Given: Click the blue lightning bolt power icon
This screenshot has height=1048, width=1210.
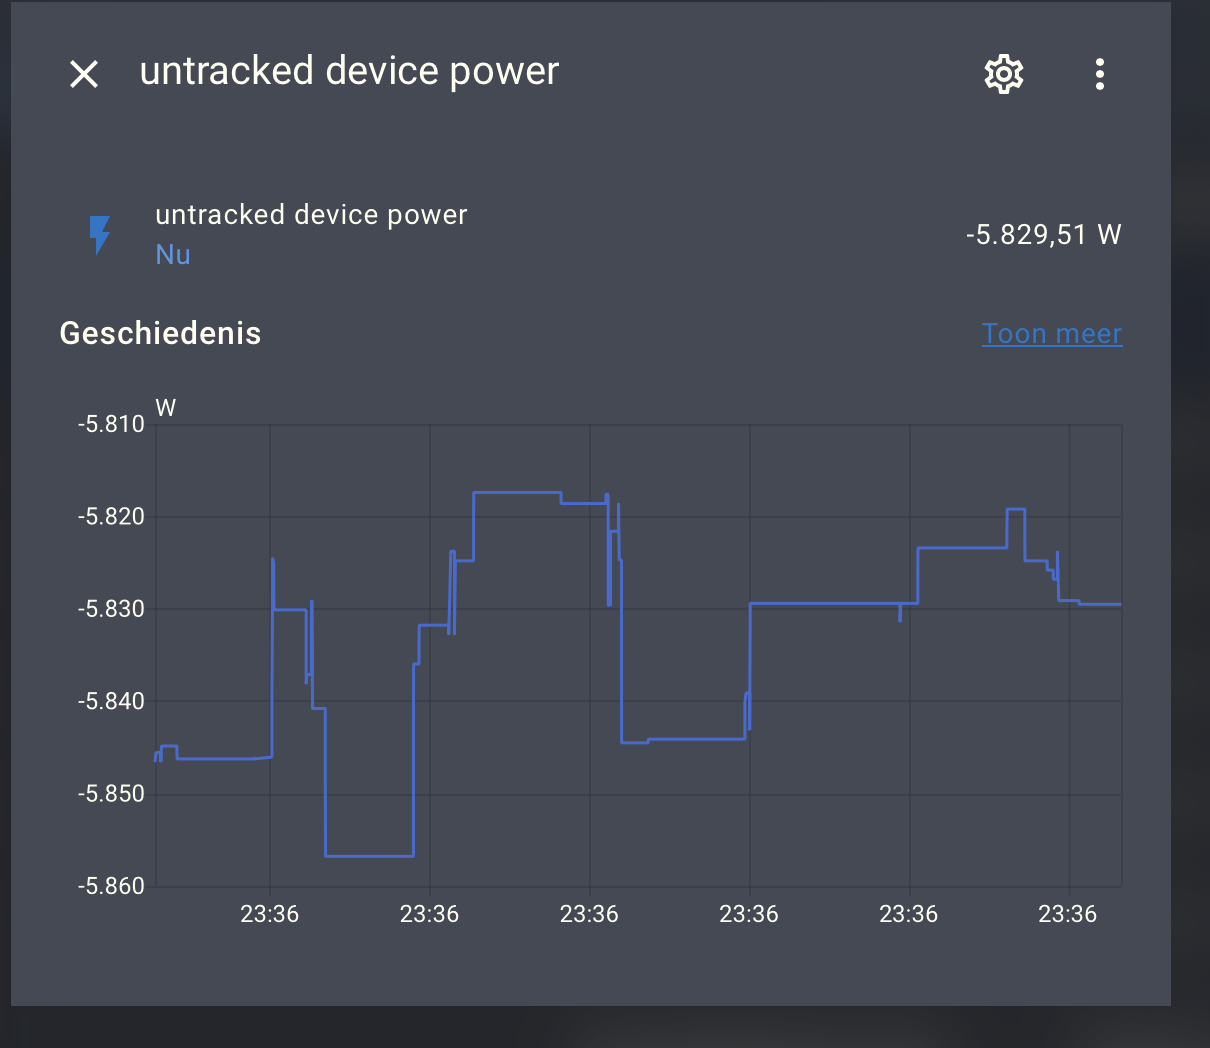Looking at the screenshot, I should [99, 235].
